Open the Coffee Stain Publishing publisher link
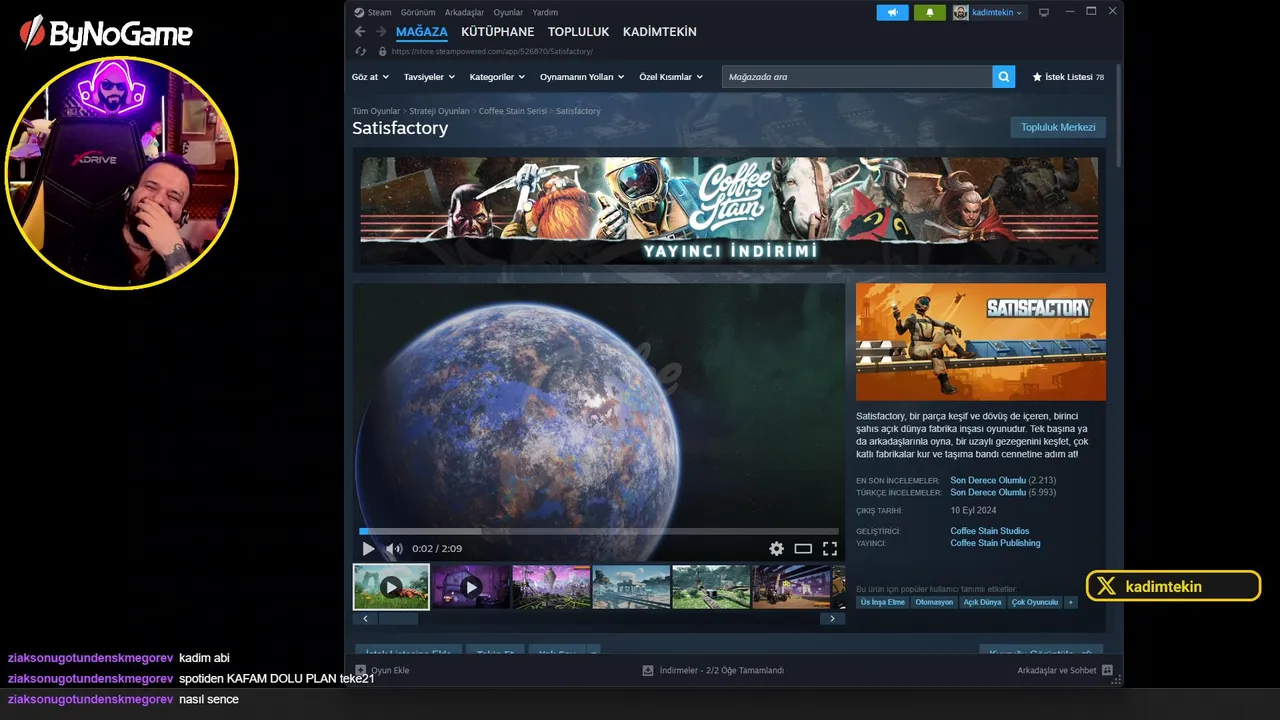The image size is (1280, 720). 995,543
